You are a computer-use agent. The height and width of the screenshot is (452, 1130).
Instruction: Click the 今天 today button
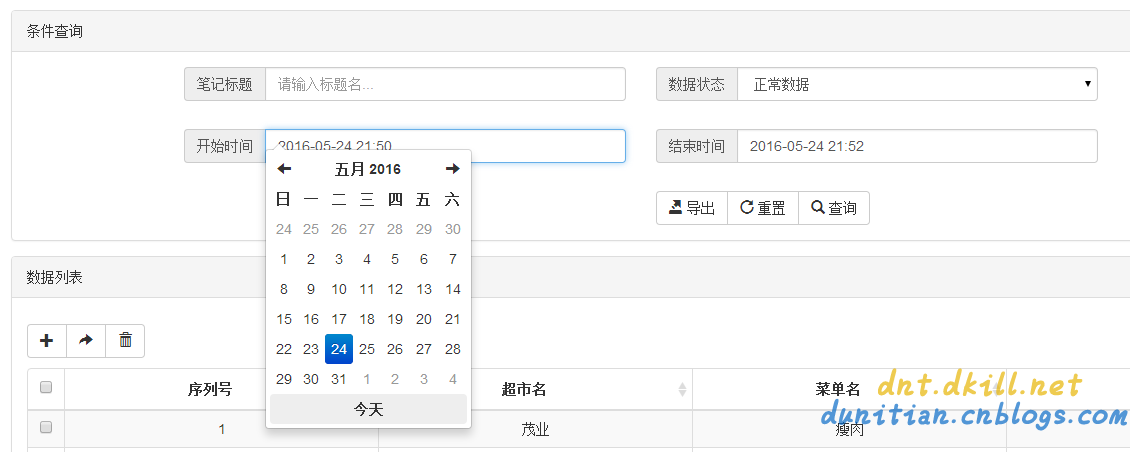[x=368, y=409]
